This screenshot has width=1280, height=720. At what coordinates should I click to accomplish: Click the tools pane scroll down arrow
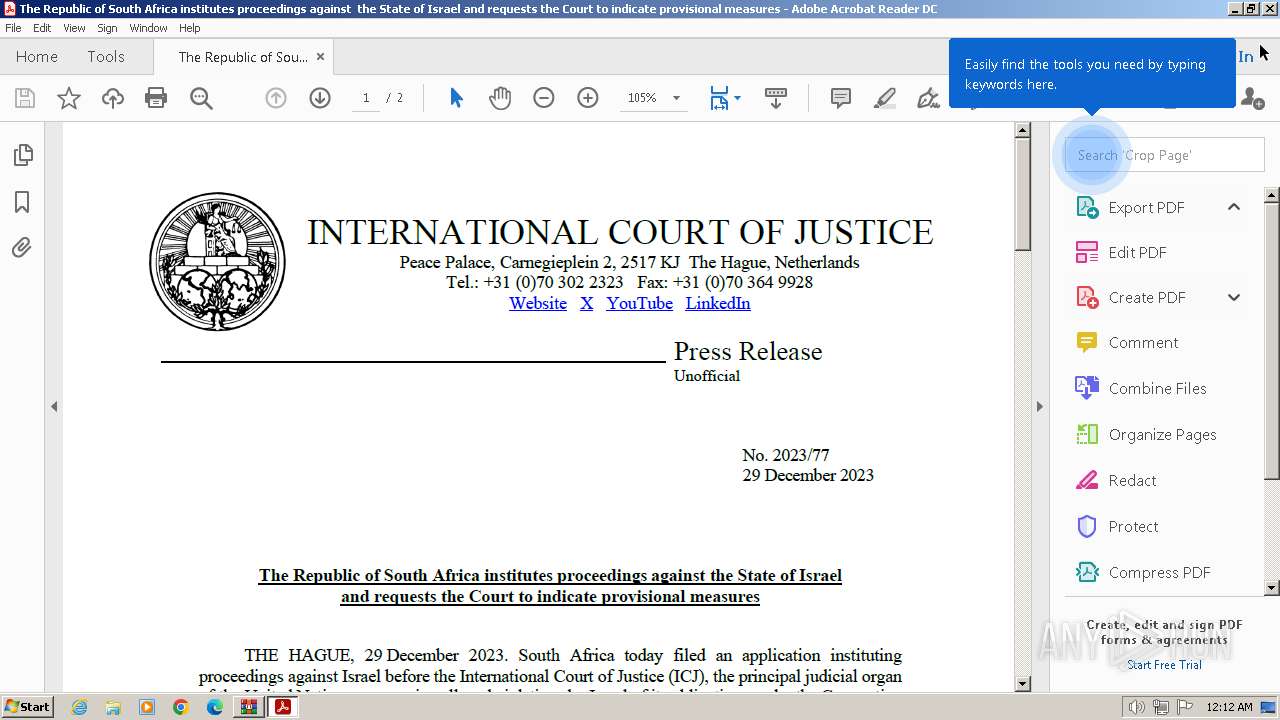[1272, 588]
